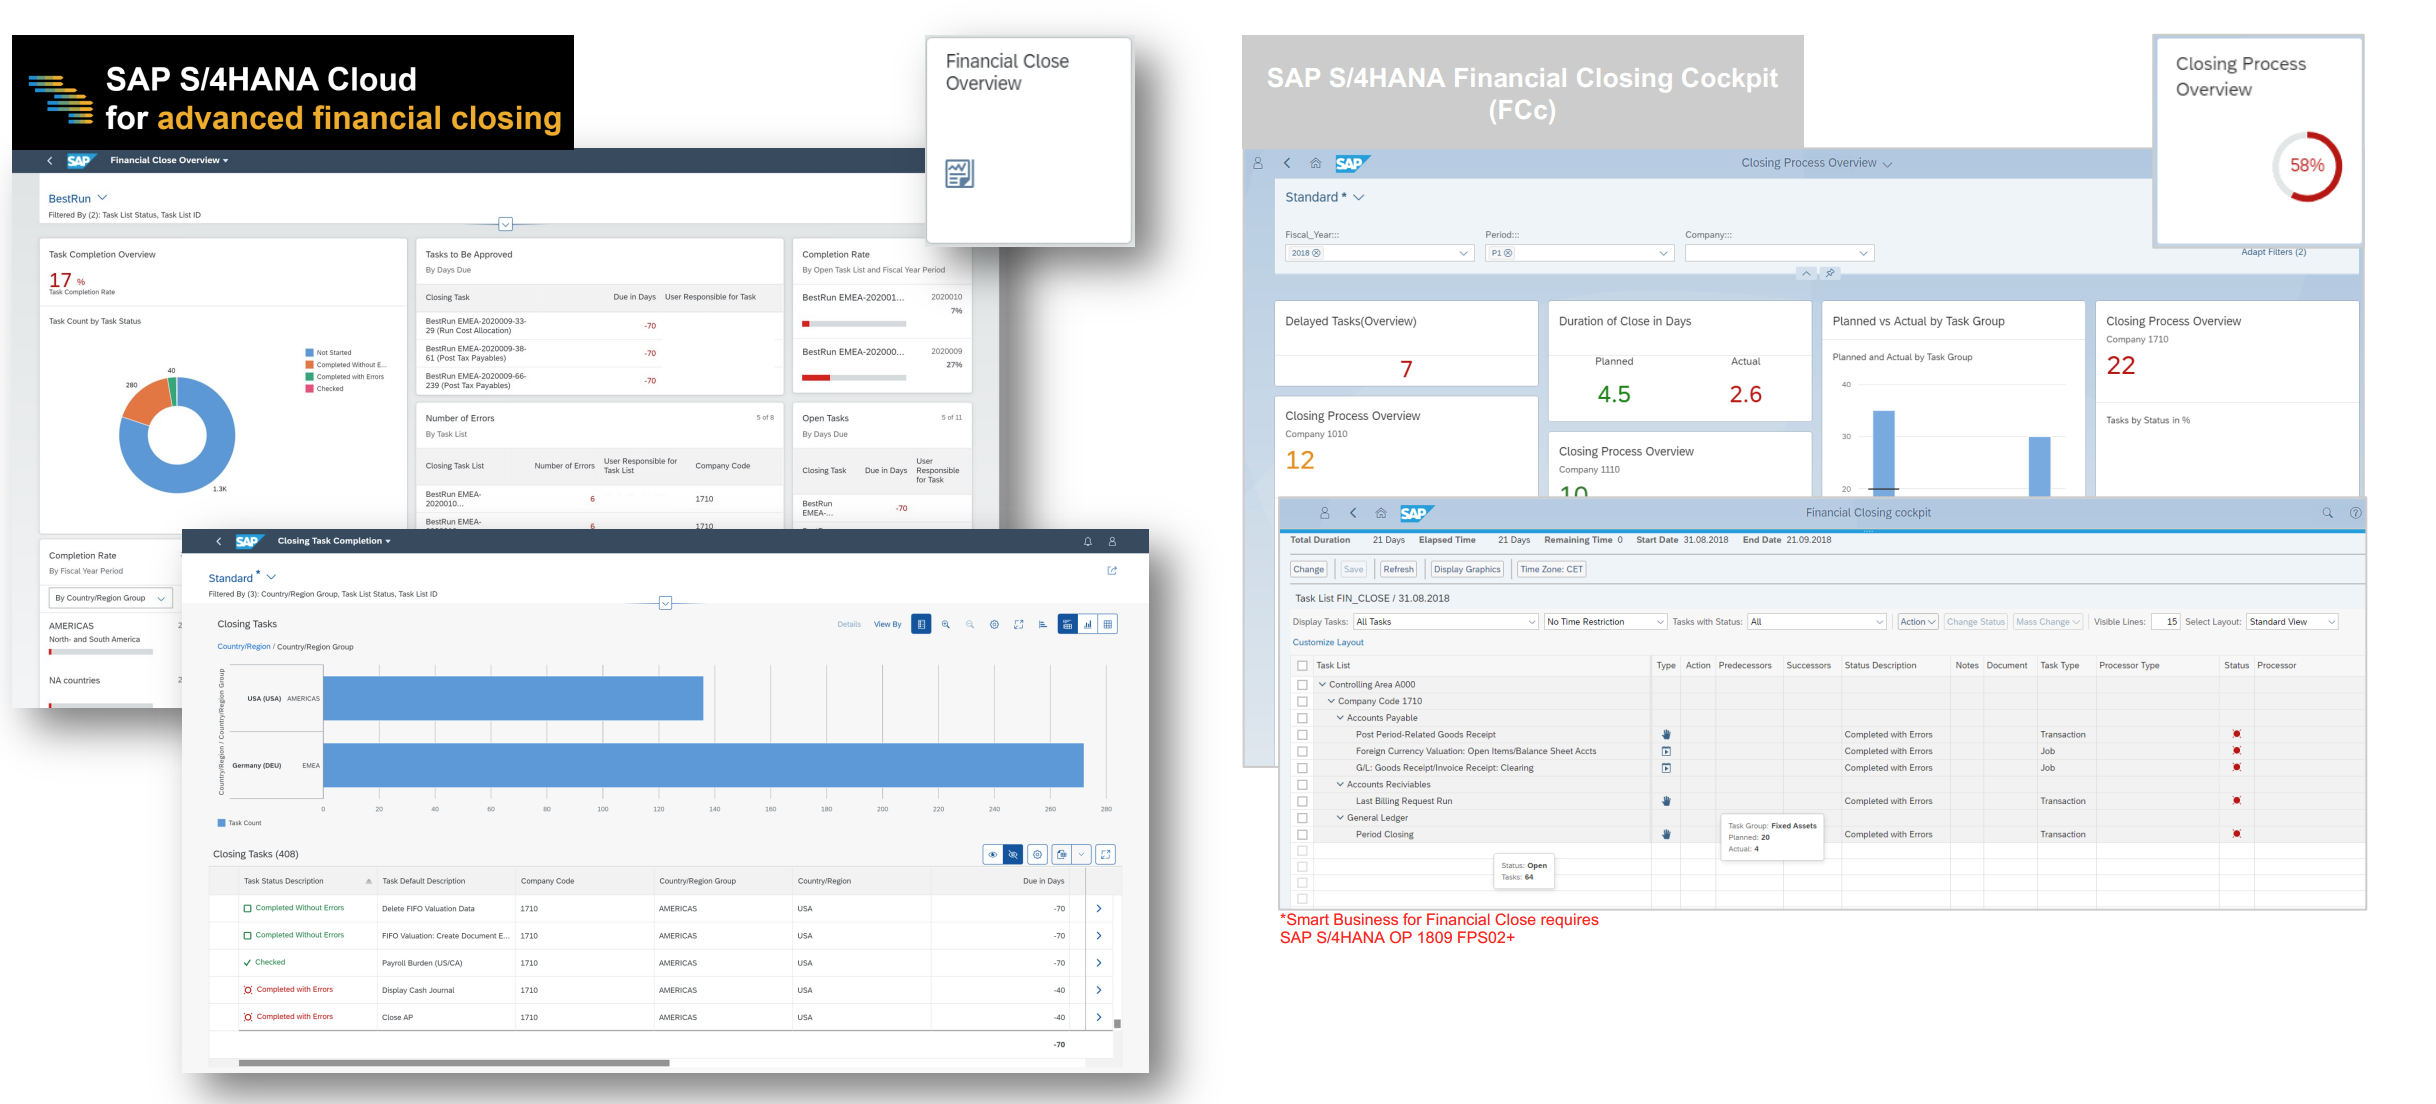Maximize the Closing Tasks table with fullscreen icon
This screenshot has width=2436, height=1104.
1105,854
